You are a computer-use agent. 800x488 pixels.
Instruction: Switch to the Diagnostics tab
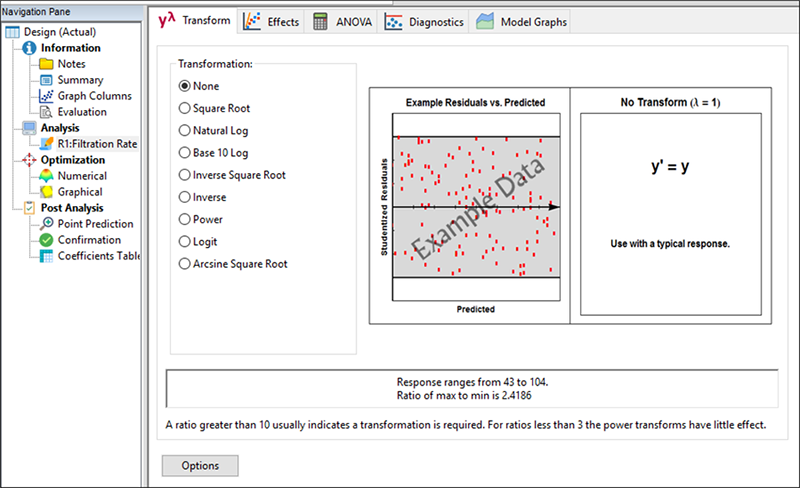(423, 22)
